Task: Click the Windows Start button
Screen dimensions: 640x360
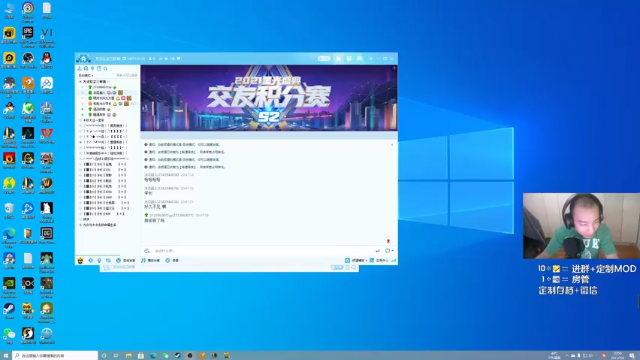Action: 6,356
